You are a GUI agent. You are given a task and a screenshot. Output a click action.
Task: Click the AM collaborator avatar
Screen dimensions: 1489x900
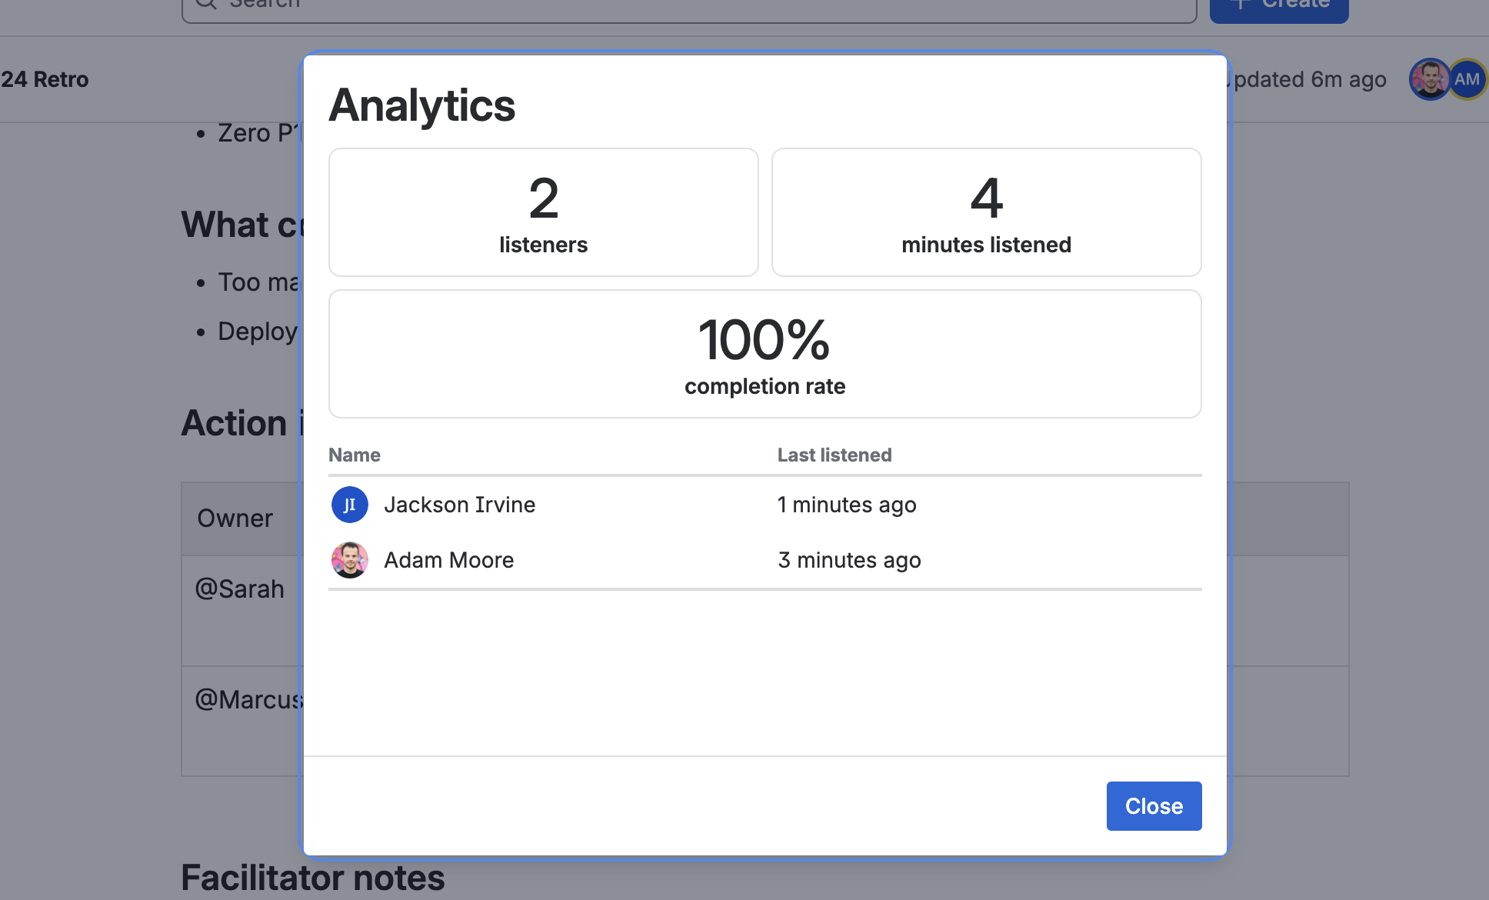point(1469,80)
